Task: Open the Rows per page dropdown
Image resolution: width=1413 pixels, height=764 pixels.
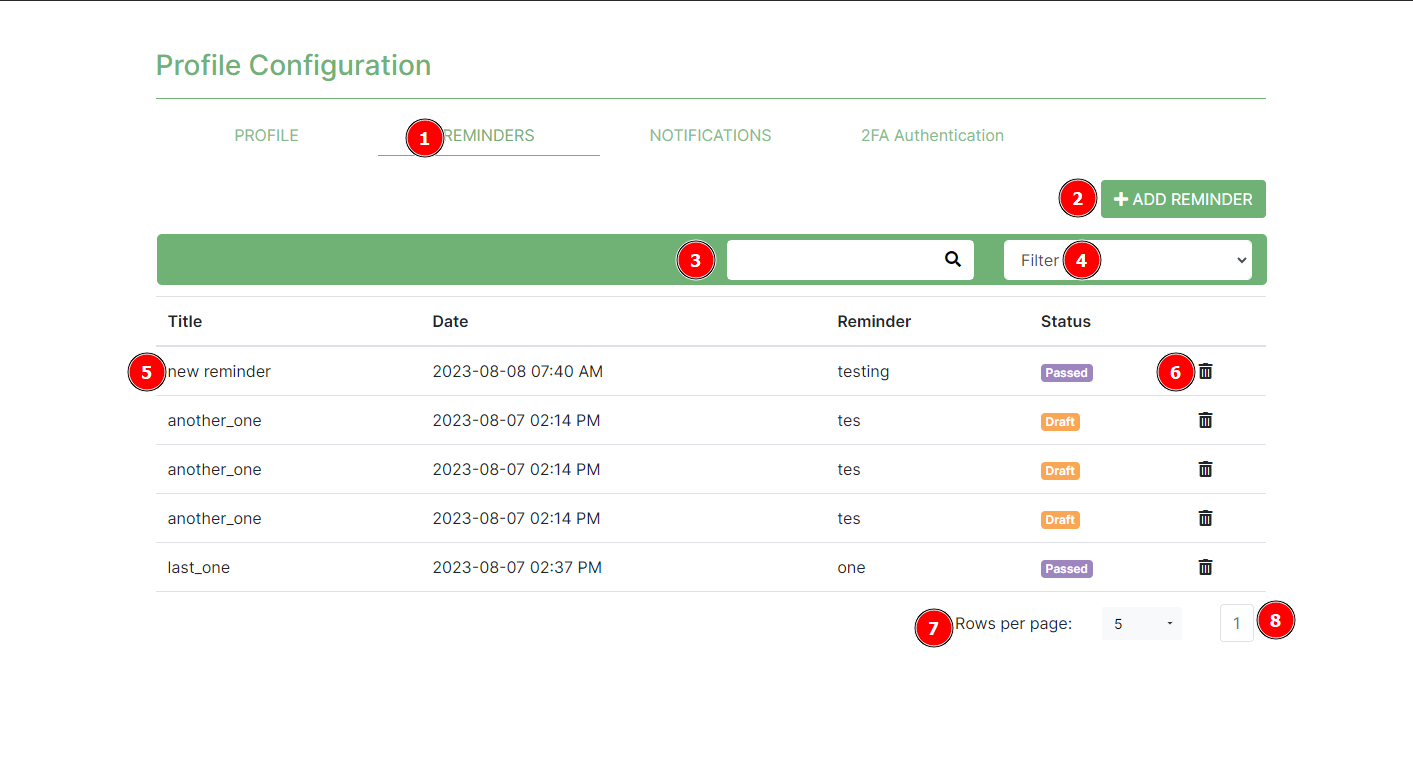Action: pyautogui.click(x=1142, y=624)
